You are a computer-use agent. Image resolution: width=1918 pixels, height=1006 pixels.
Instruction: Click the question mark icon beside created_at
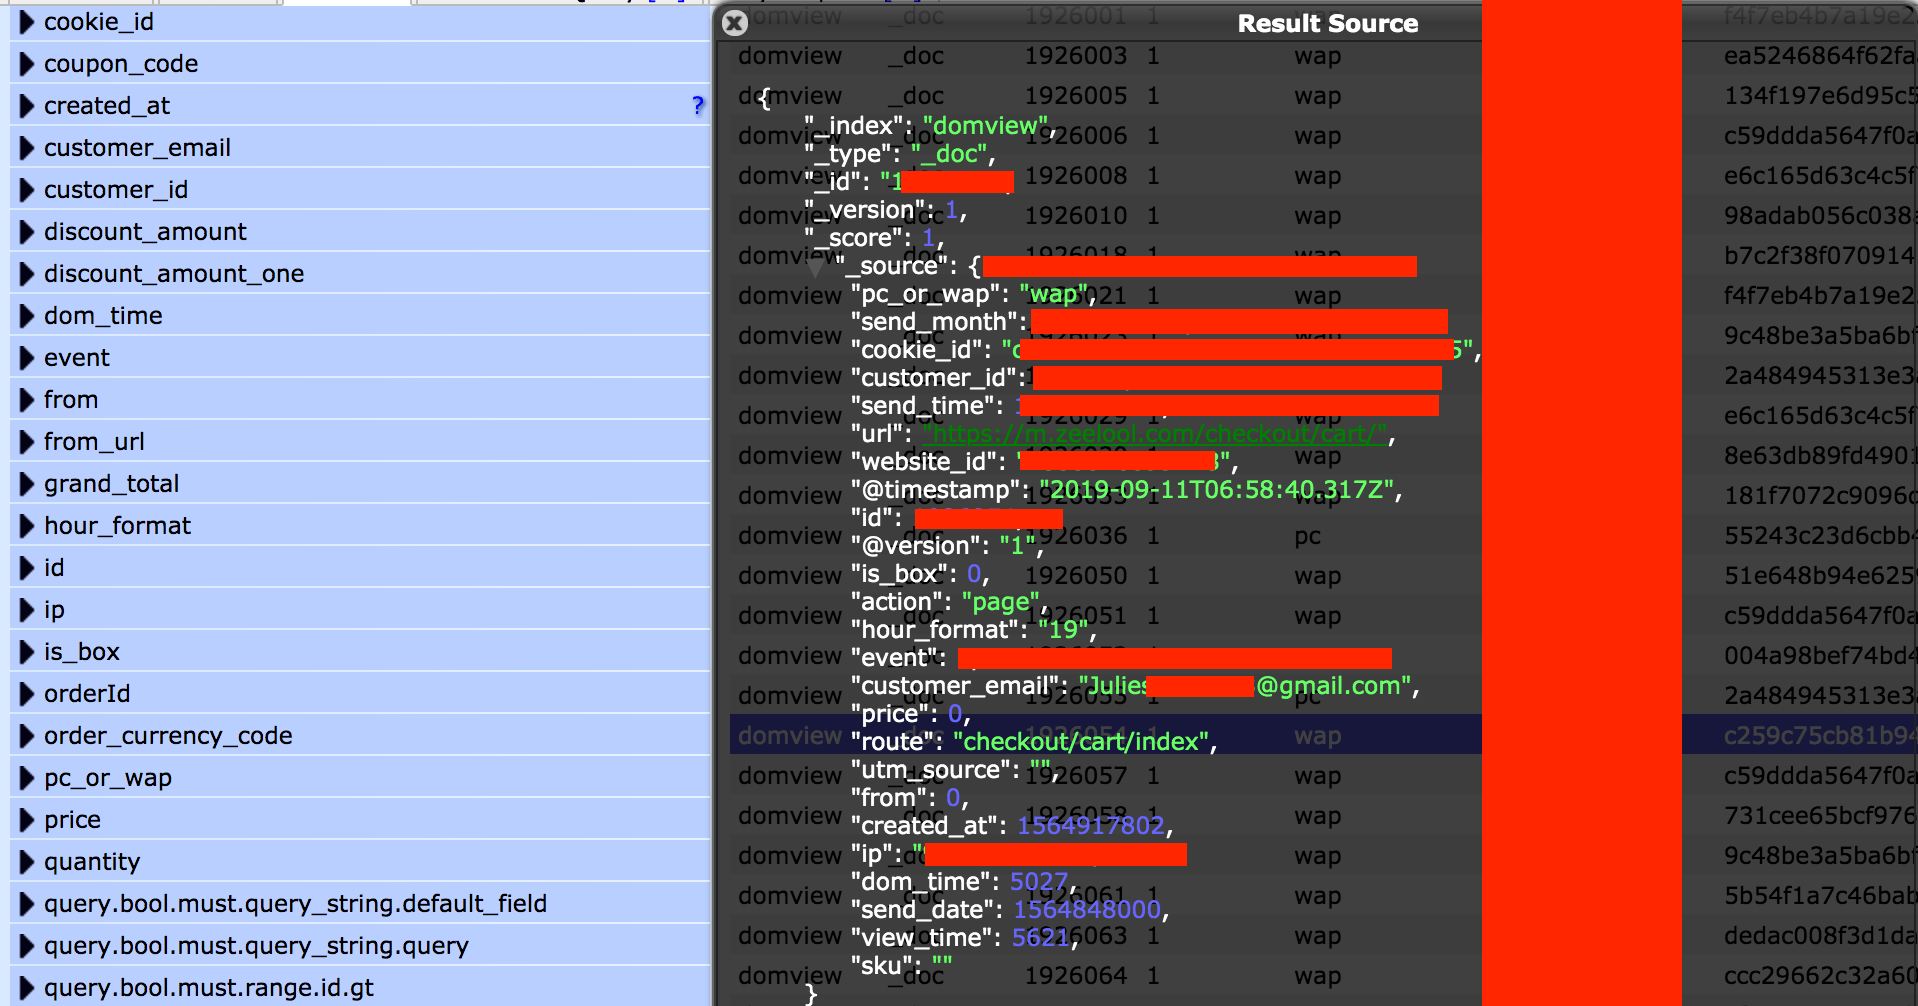pos(697,105)
